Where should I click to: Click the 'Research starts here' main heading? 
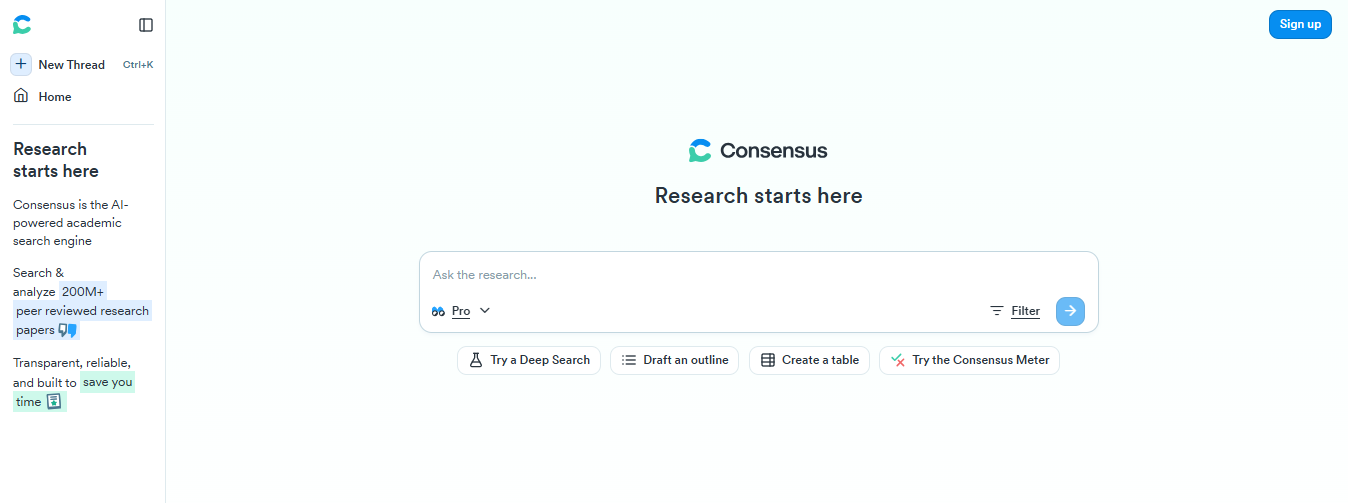tap(758, 196)
